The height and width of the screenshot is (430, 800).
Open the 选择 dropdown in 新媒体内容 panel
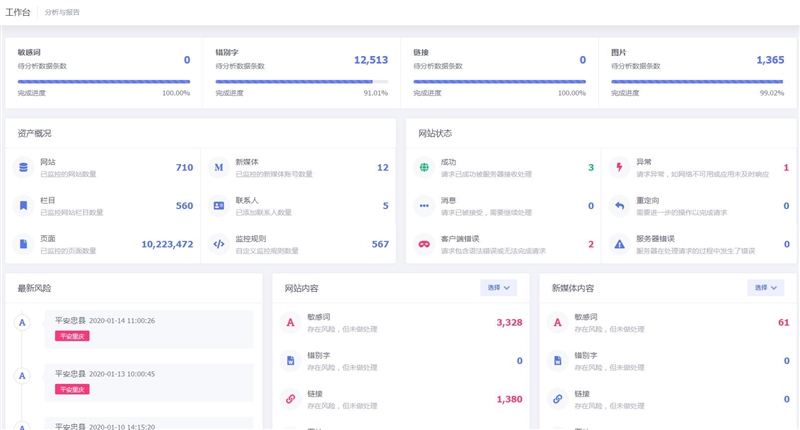tap(766, 288)
